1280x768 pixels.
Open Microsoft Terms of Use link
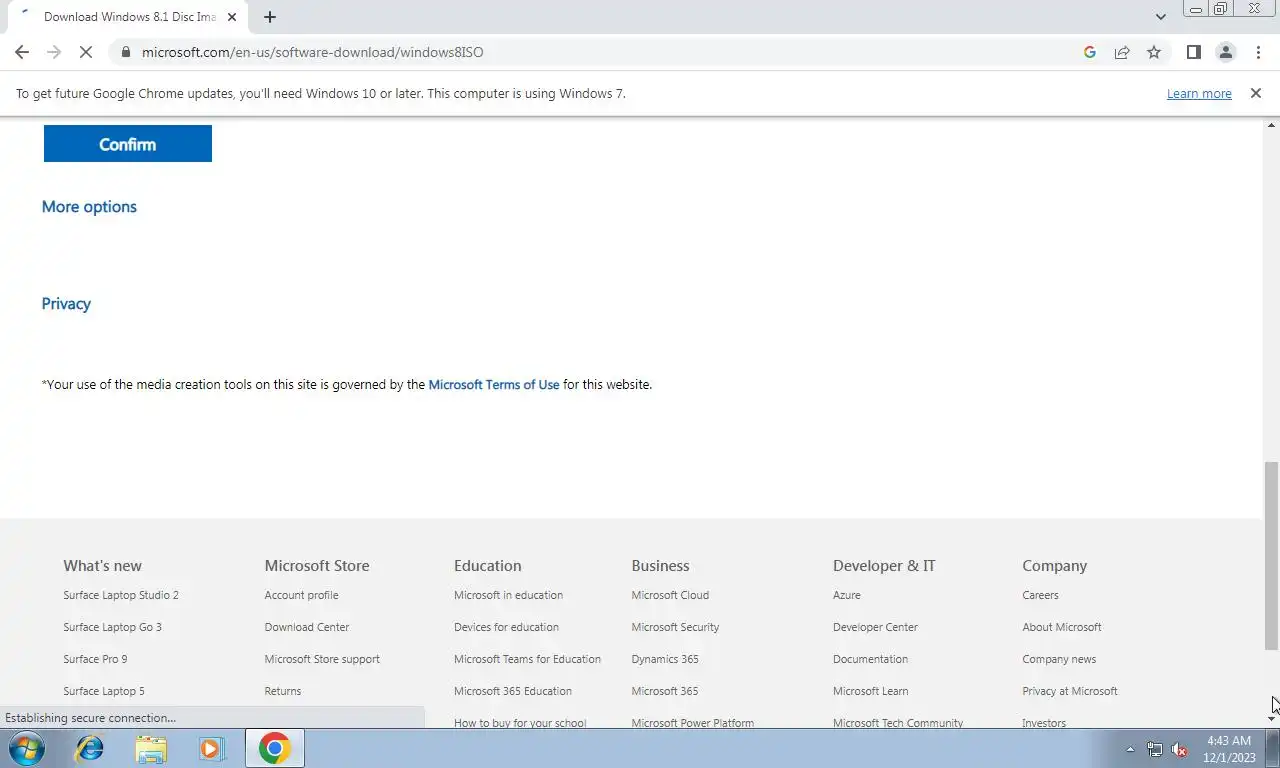[x=494, y=384]
